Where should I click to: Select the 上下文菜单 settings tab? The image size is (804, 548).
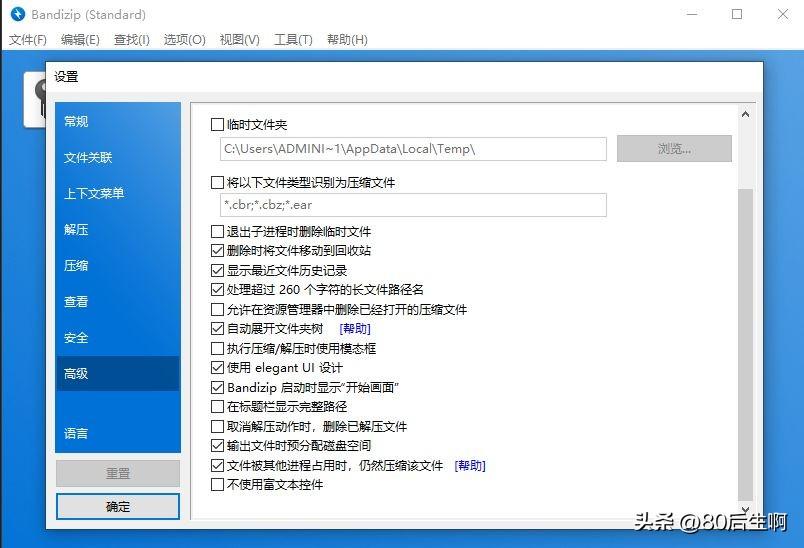(118, 193)
